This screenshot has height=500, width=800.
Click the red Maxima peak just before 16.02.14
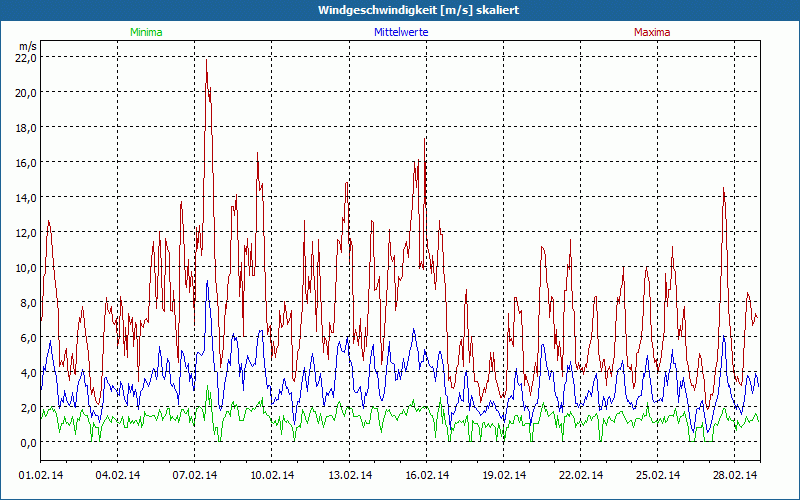424,139
